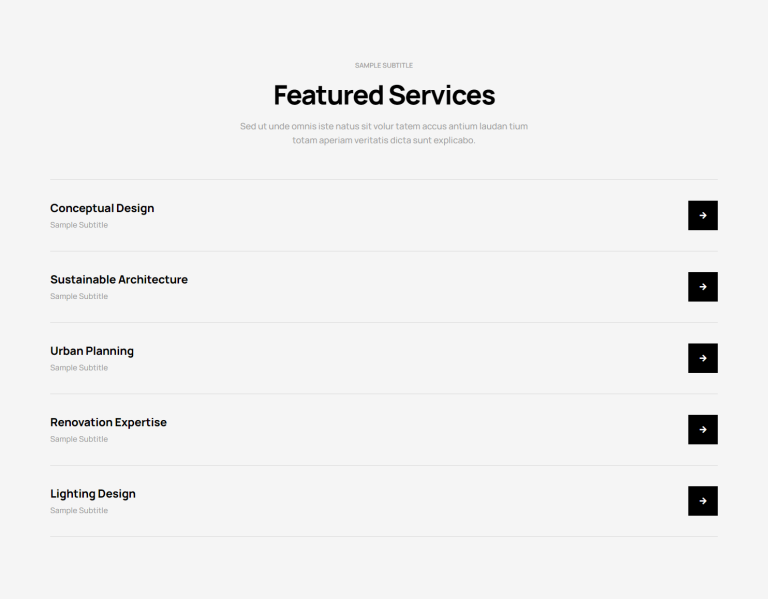Click the arrow beside Sustainable Architecture
Screen dimensions: 768x599
703,287
